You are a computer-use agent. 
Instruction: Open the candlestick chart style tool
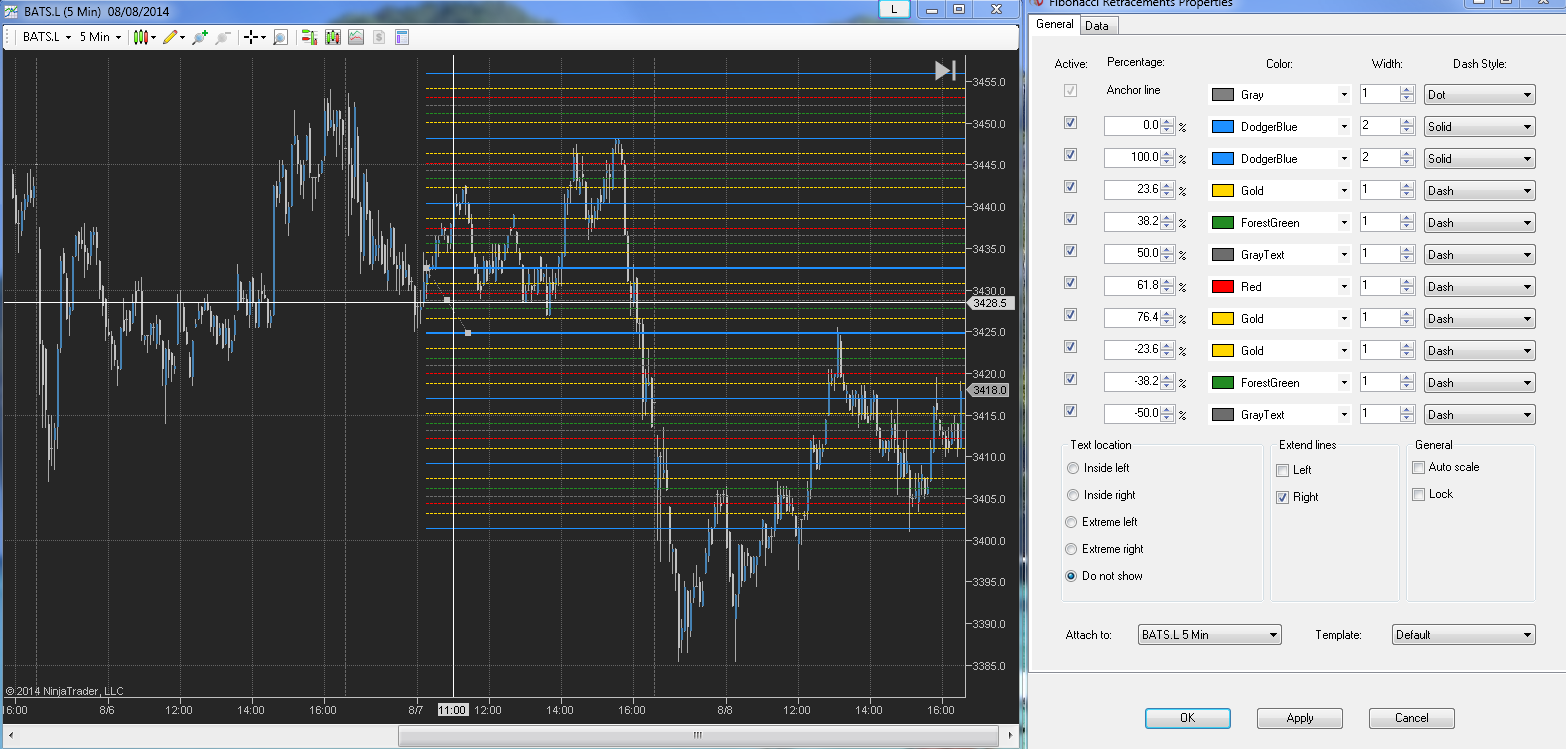141,37
